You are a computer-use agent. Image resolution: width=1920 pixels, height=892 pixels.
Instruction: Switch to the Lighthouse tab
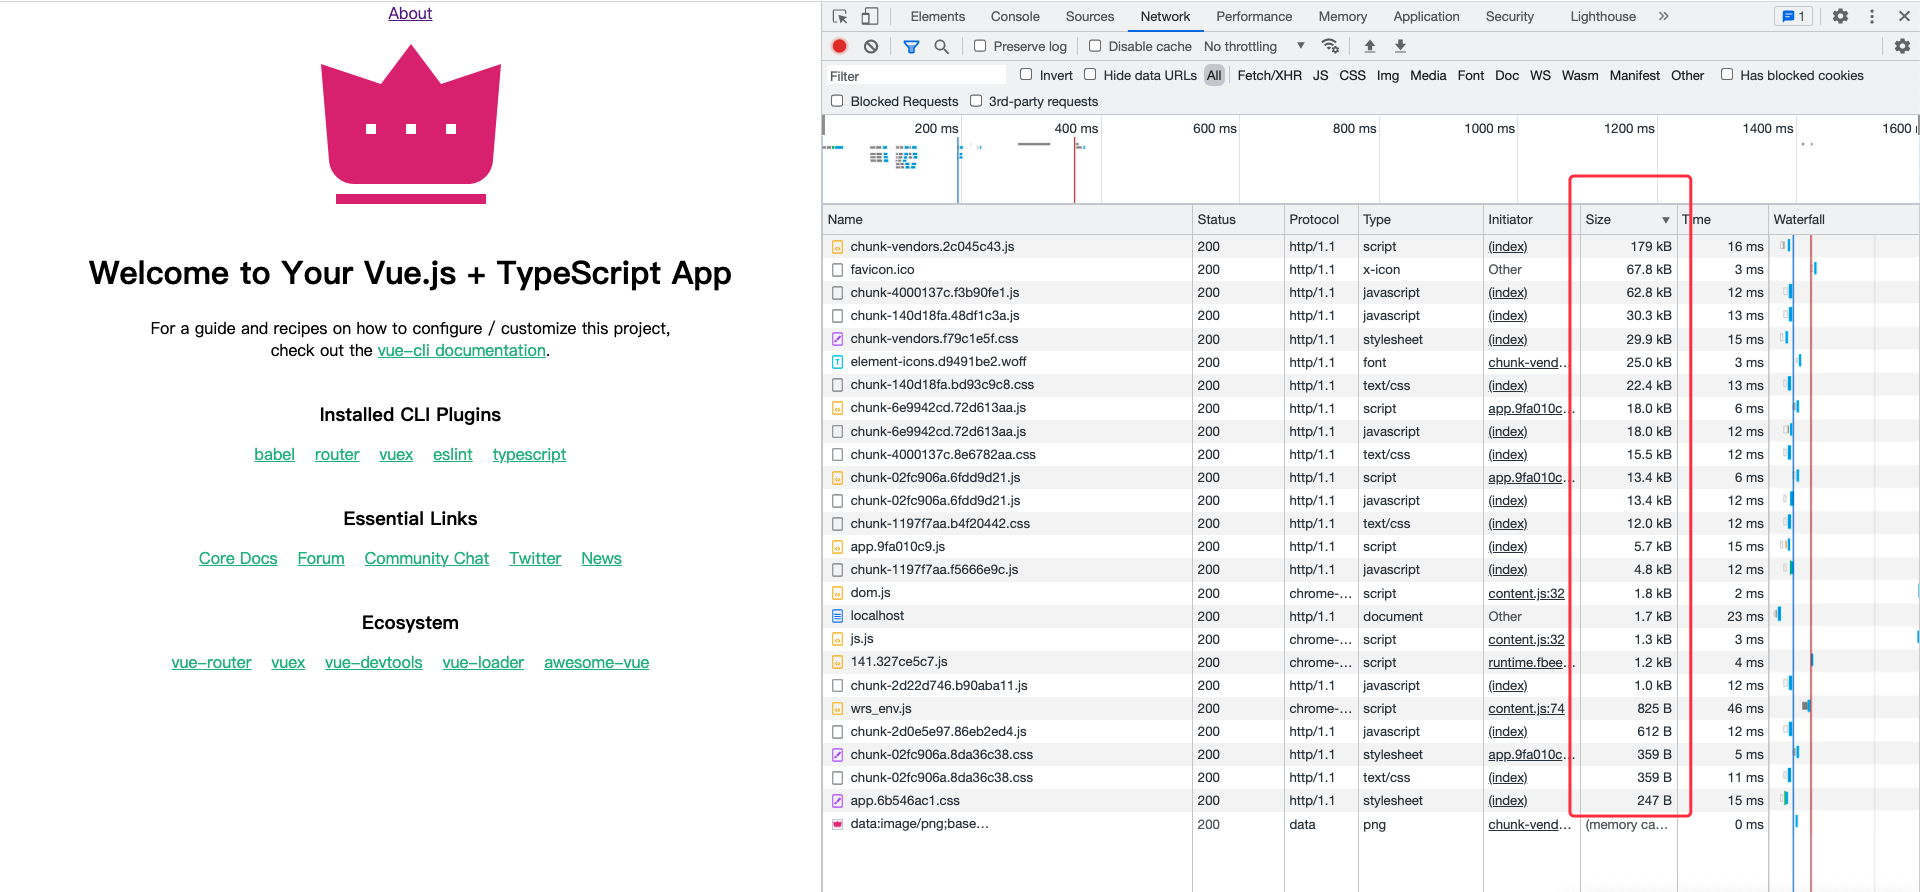(x=1603, y=16)
